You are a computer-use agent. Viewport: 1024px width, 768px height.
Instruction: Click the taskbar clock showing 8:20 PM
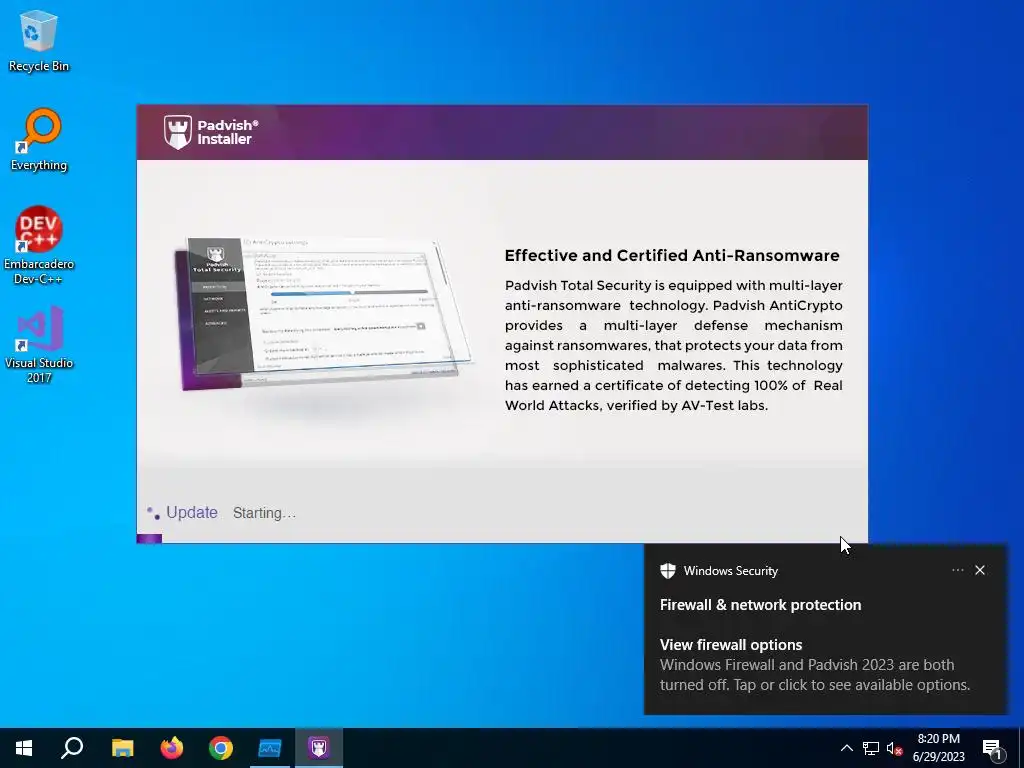pyautogui.click(x=938, y=748)
